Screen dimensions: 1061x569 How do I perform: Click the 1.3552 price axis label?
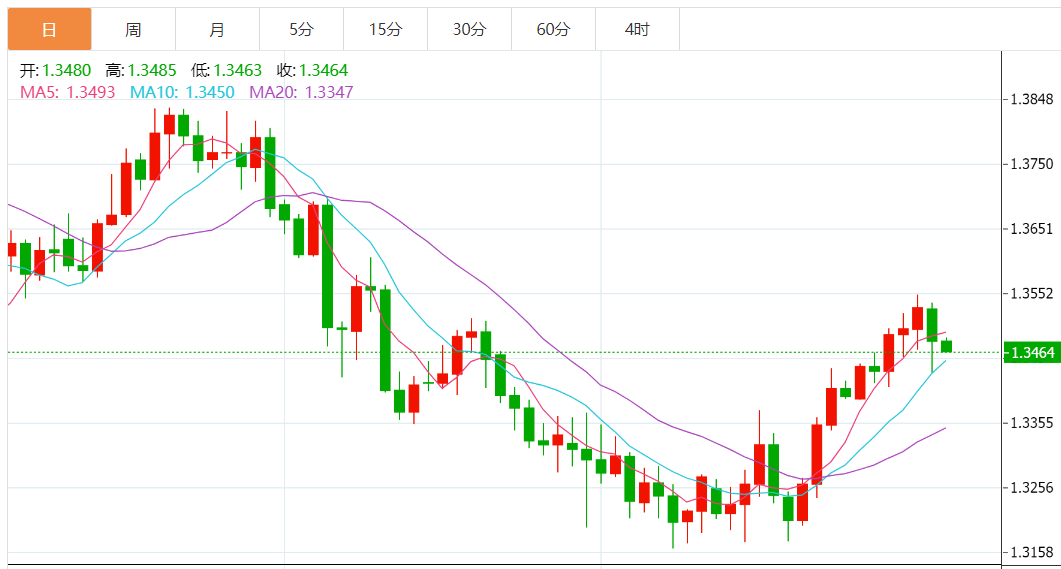(x=1032, y=293)
